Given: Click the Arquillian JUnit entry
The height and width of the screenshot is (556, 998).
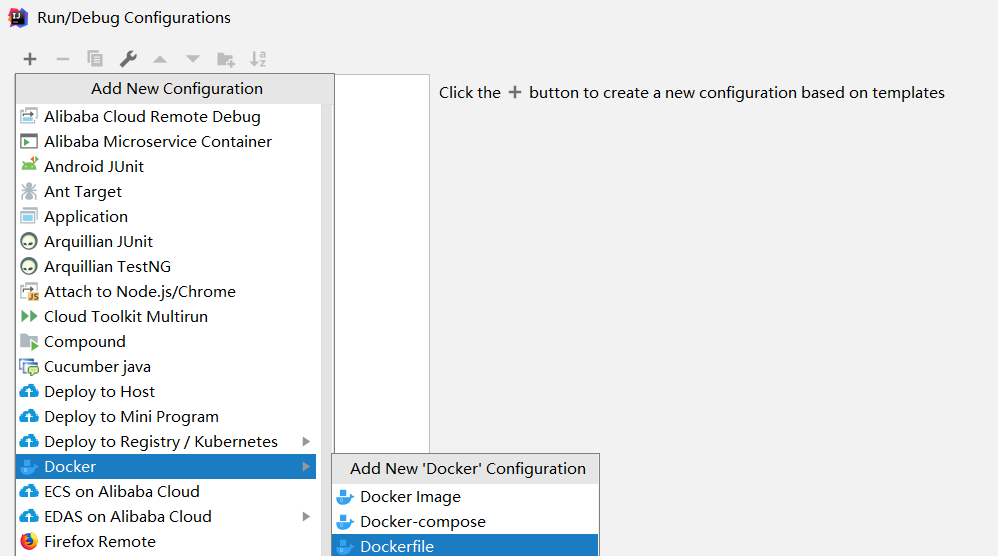Looking at the screenshot, I should click(x=166, y=242).
